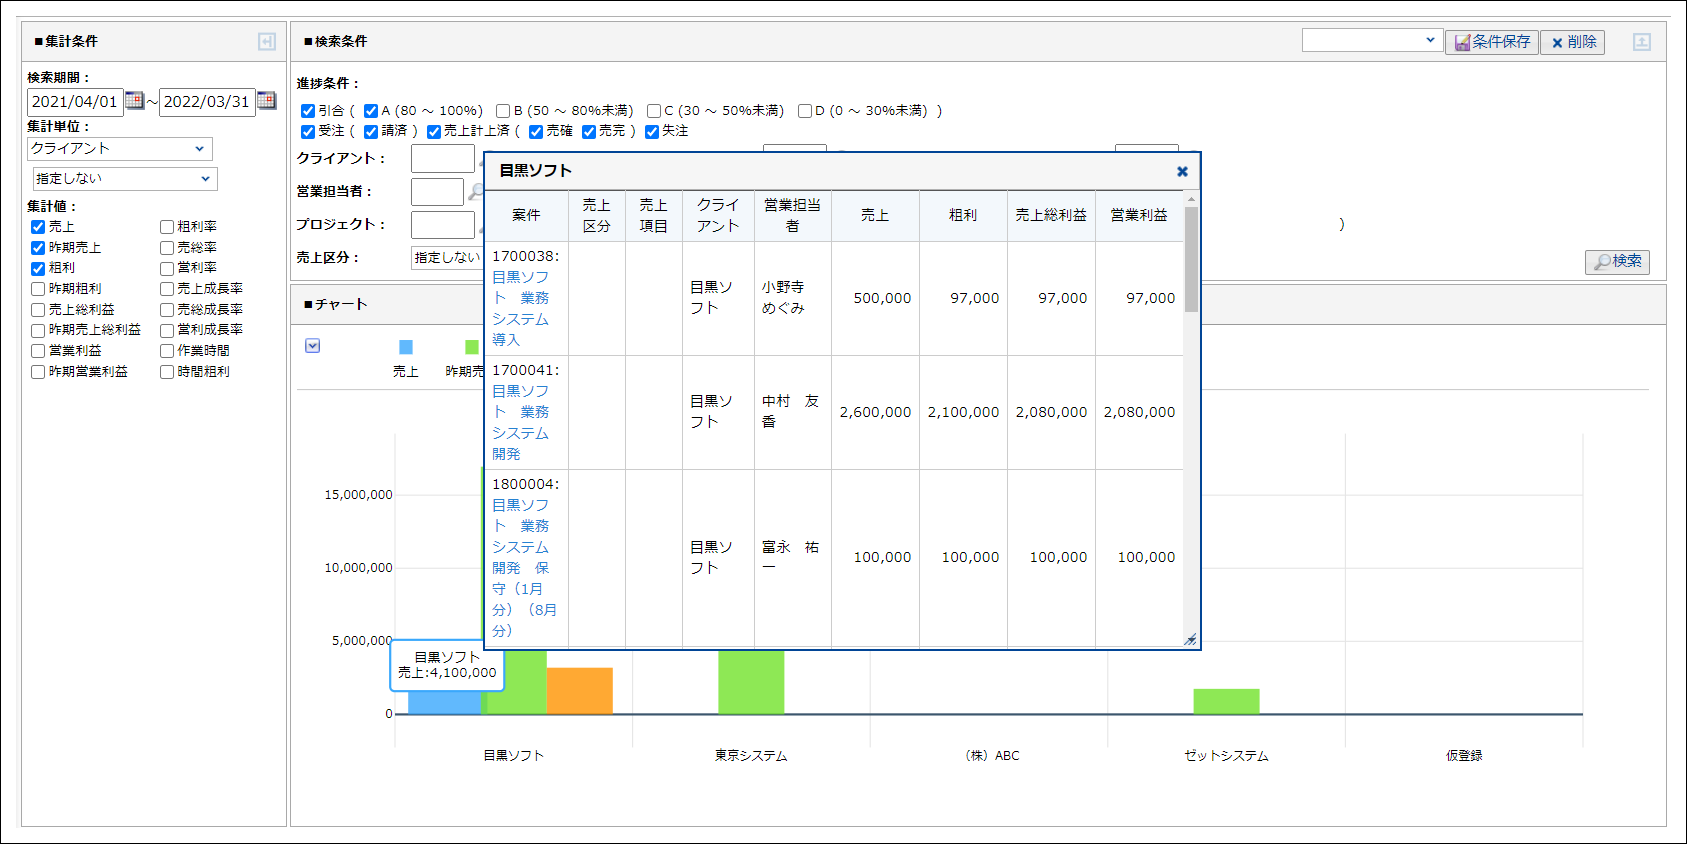
Task: Open the 指定しない dropdown under 集計単位
Action: (x=123, y=178)
